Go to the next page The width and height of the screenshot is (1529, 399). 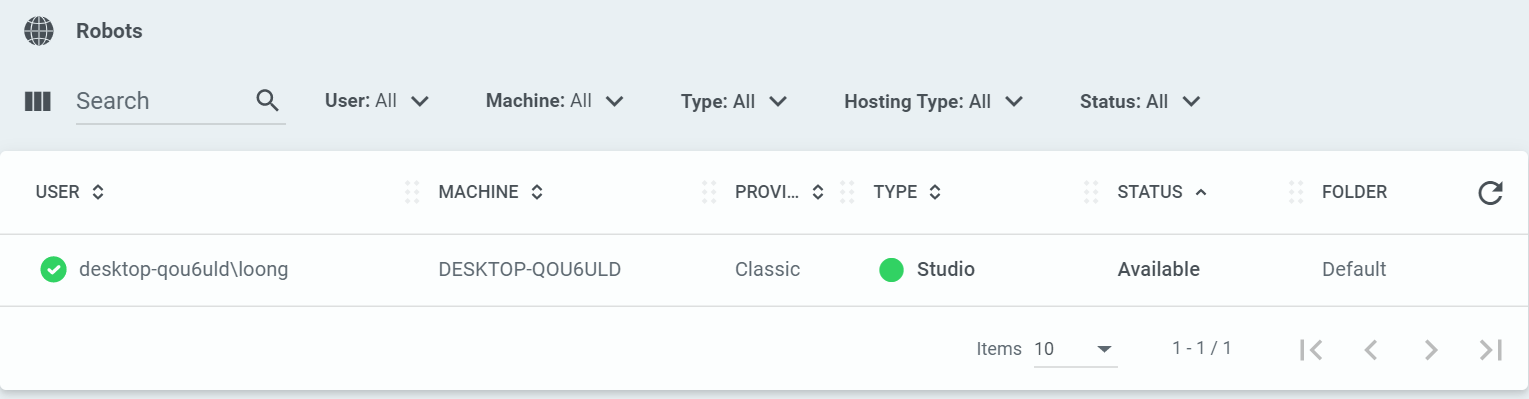[1431, 349]
